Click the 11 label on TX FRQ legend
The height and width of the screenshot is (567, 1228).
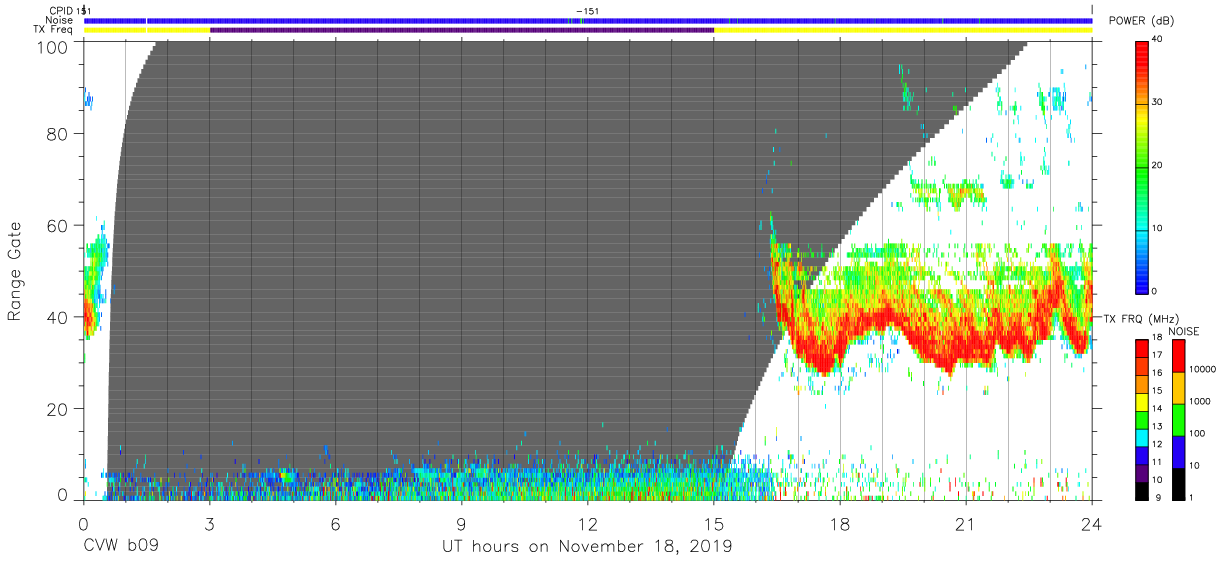[x=1157, y=462]
